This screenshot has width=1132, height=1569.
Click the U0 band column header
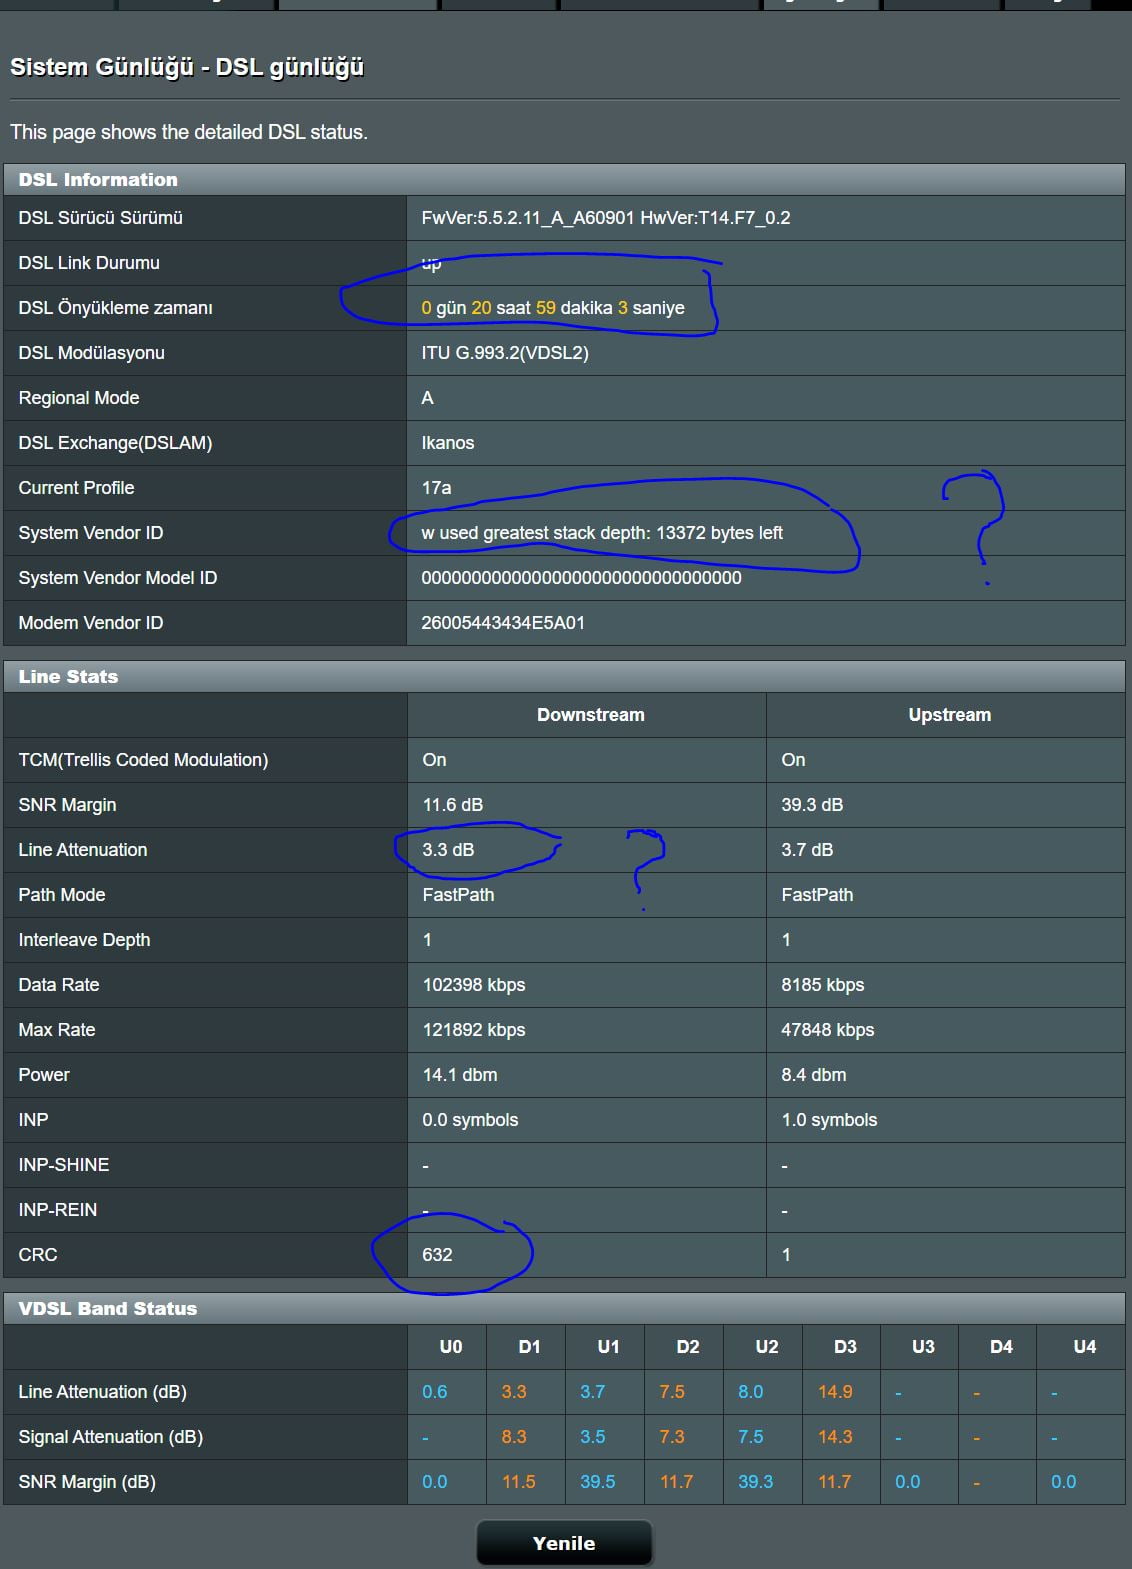coord(451,1347)
